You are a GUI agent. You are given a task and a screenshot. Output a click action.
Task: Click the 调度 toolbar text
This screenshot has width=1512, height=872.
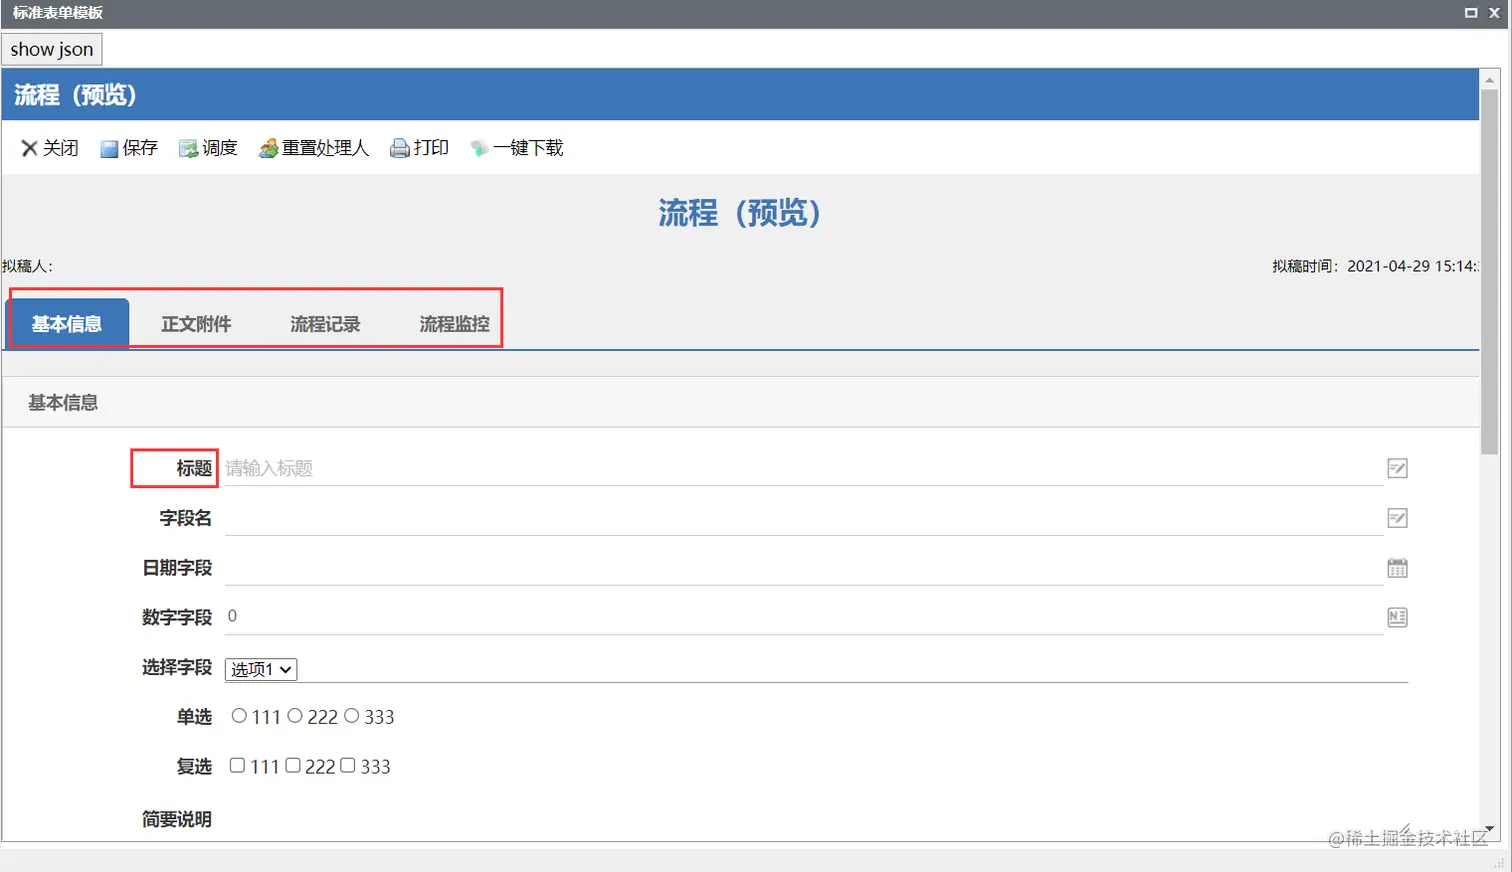pos(219,148)
